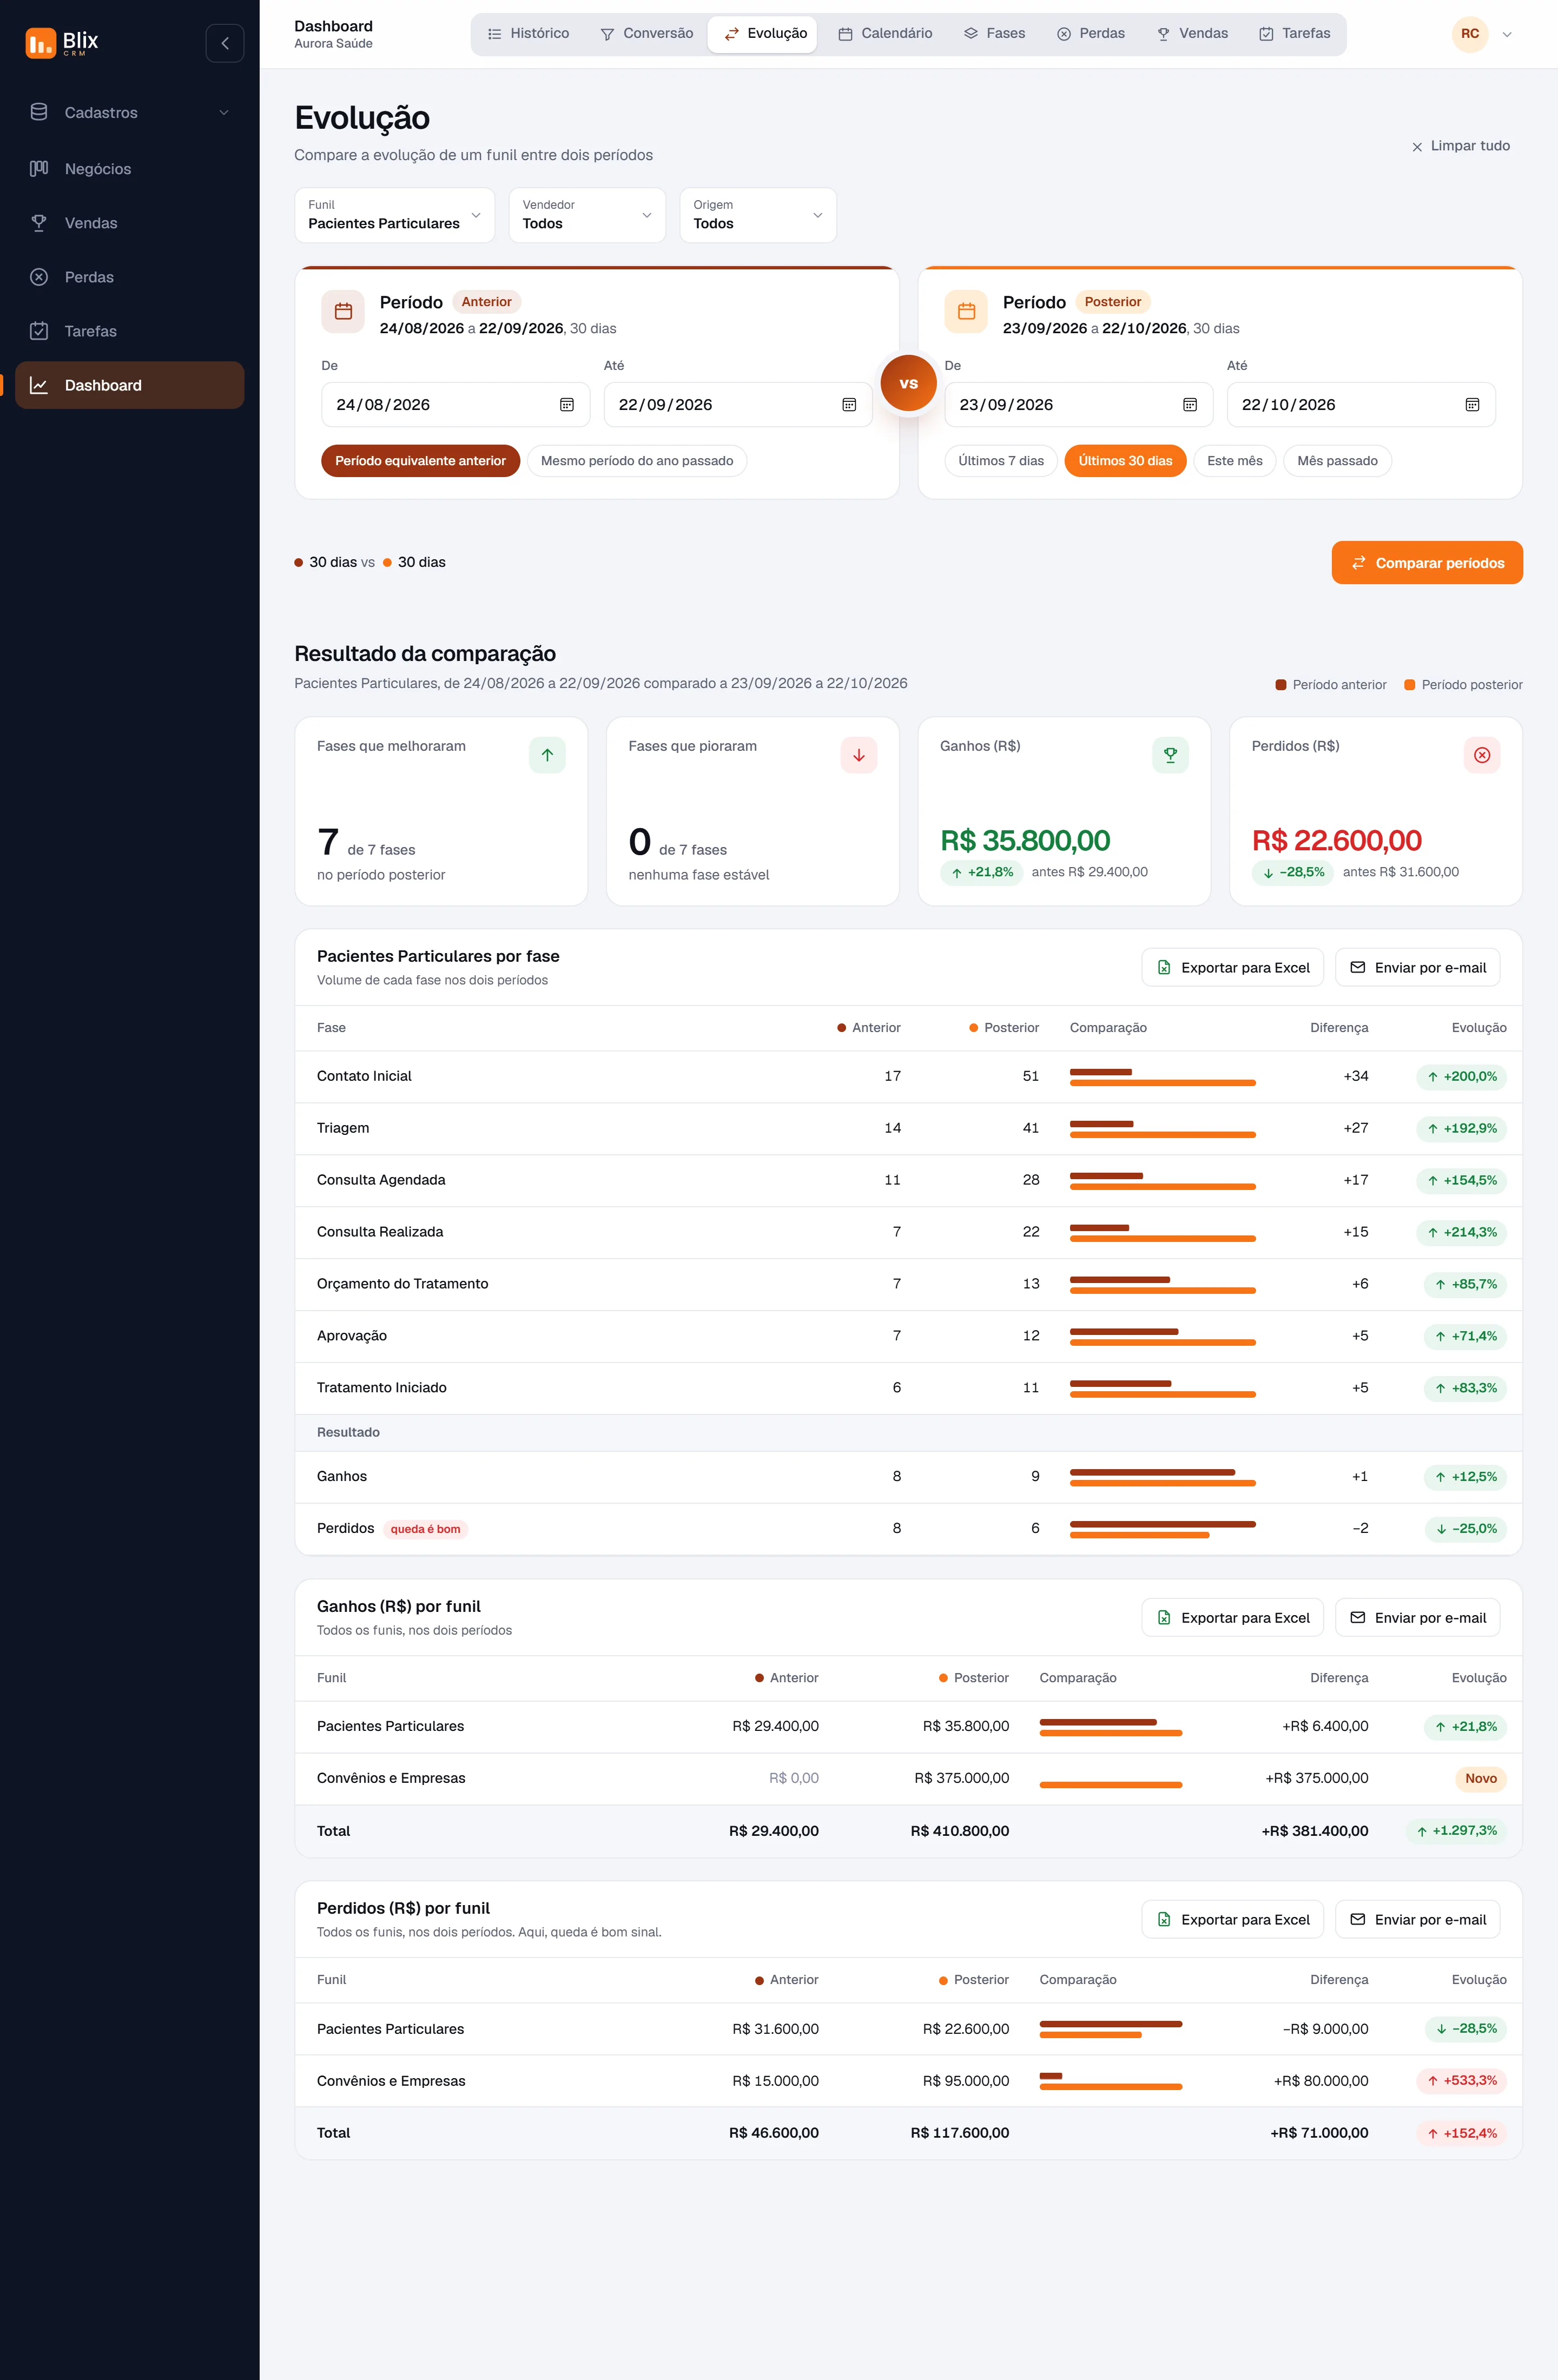Click the Anterior De date field 24/08/2026
1558x2380 pixels.
pos(455,405)
